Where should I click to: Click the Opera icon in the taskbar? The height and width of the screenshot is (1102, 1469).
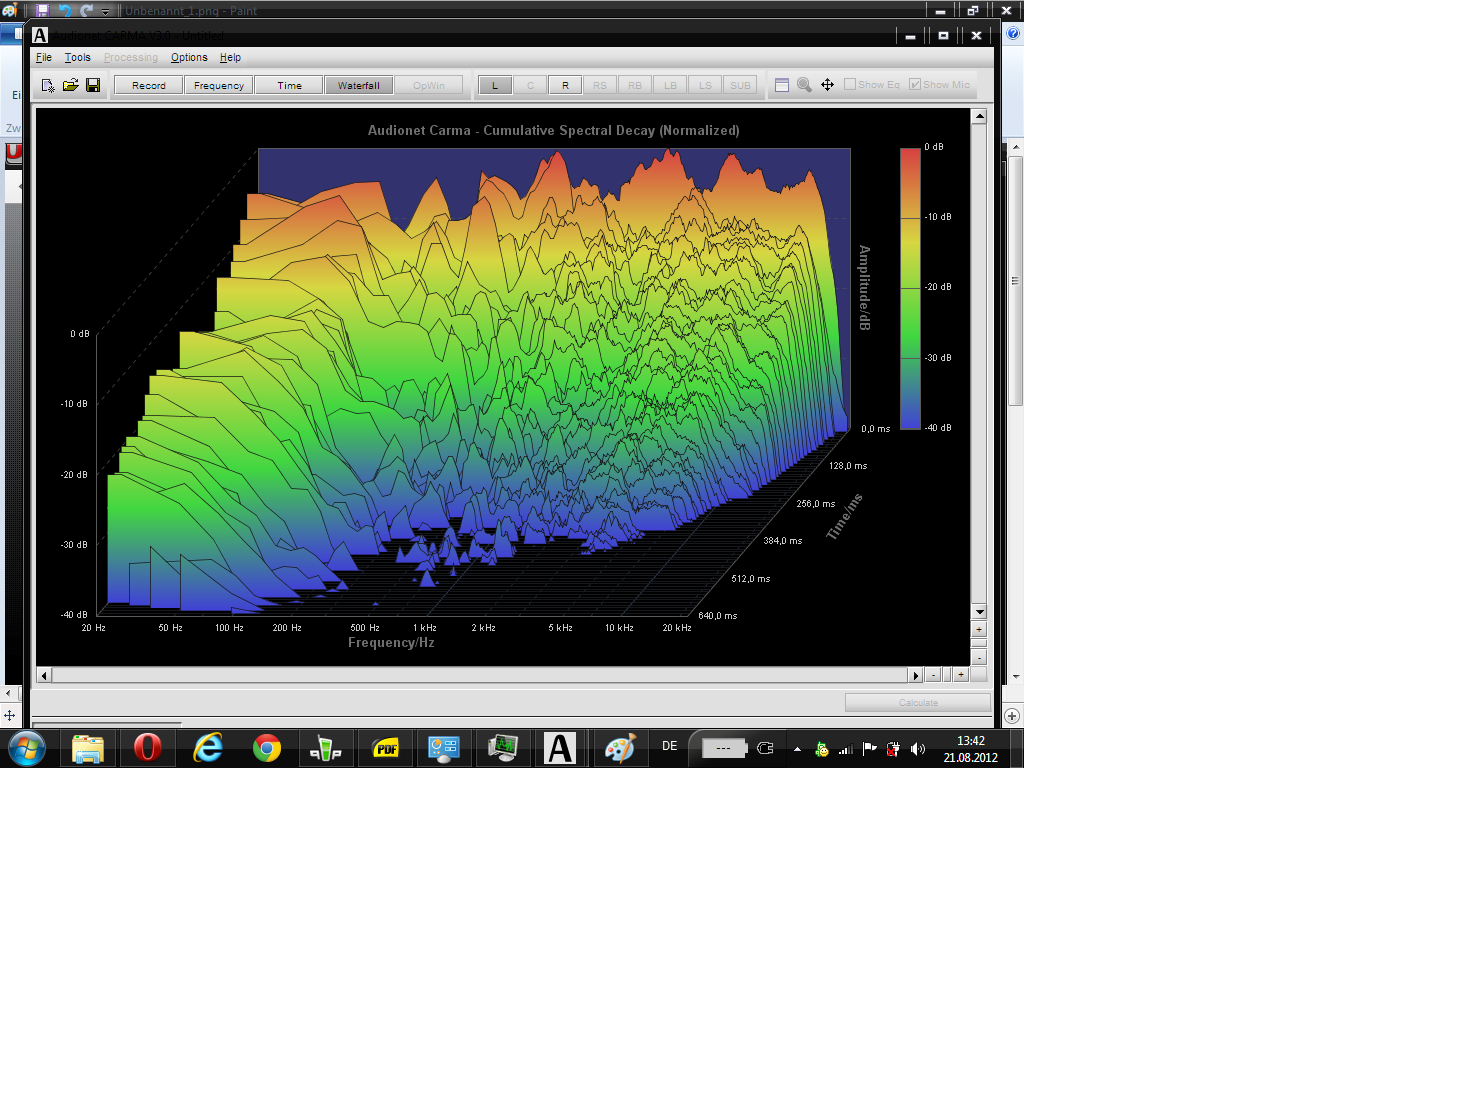tap(148, 748)
